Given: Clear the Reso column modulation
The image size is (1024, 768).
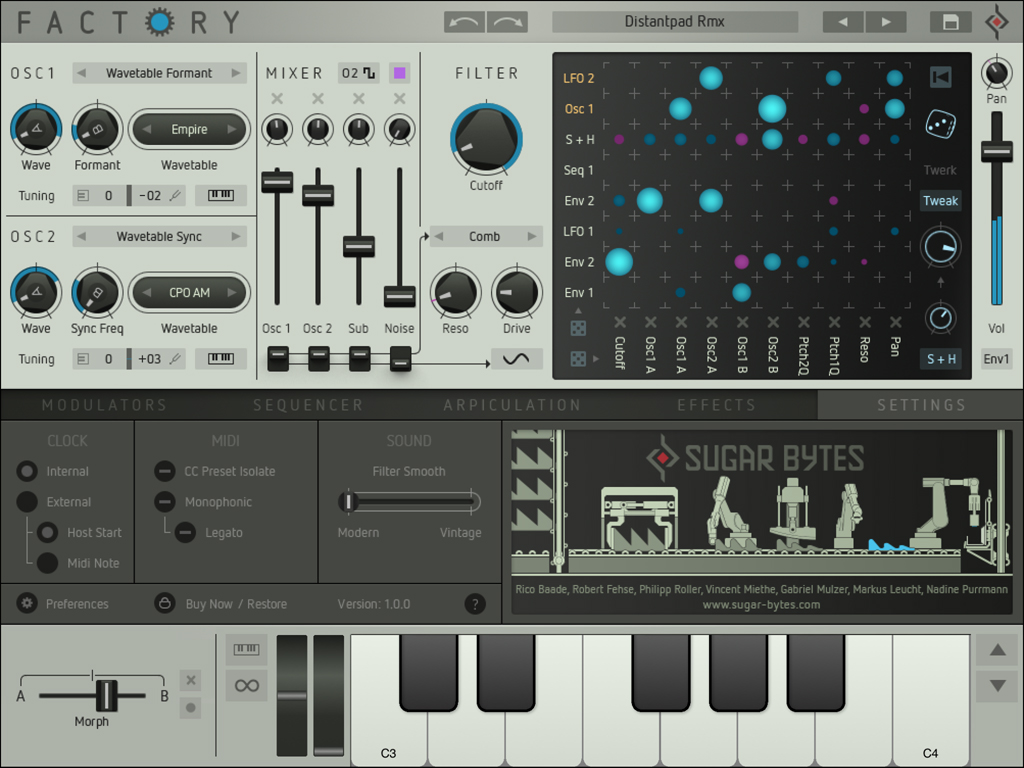Looking at the screenshot, I should pyautogui.click(x=865, y=322).
